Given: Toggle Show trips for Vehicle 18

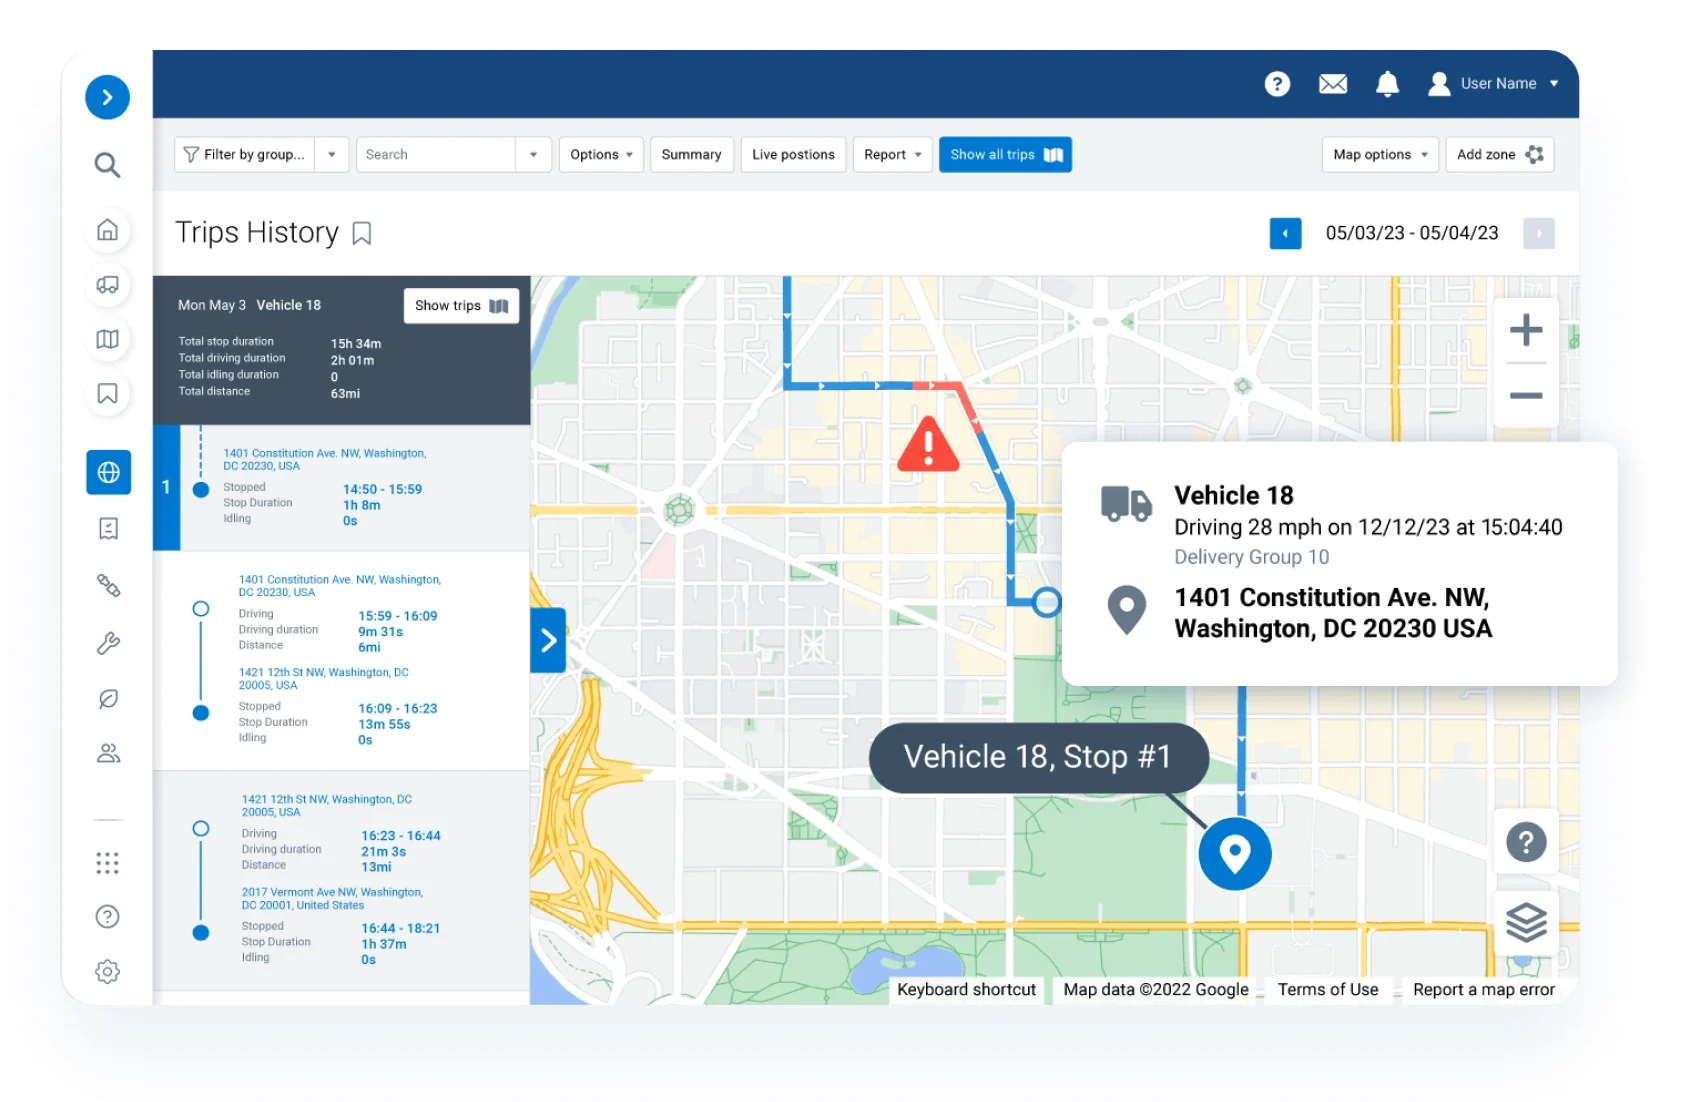Looking at the screenshot, I should coord(461,306).
